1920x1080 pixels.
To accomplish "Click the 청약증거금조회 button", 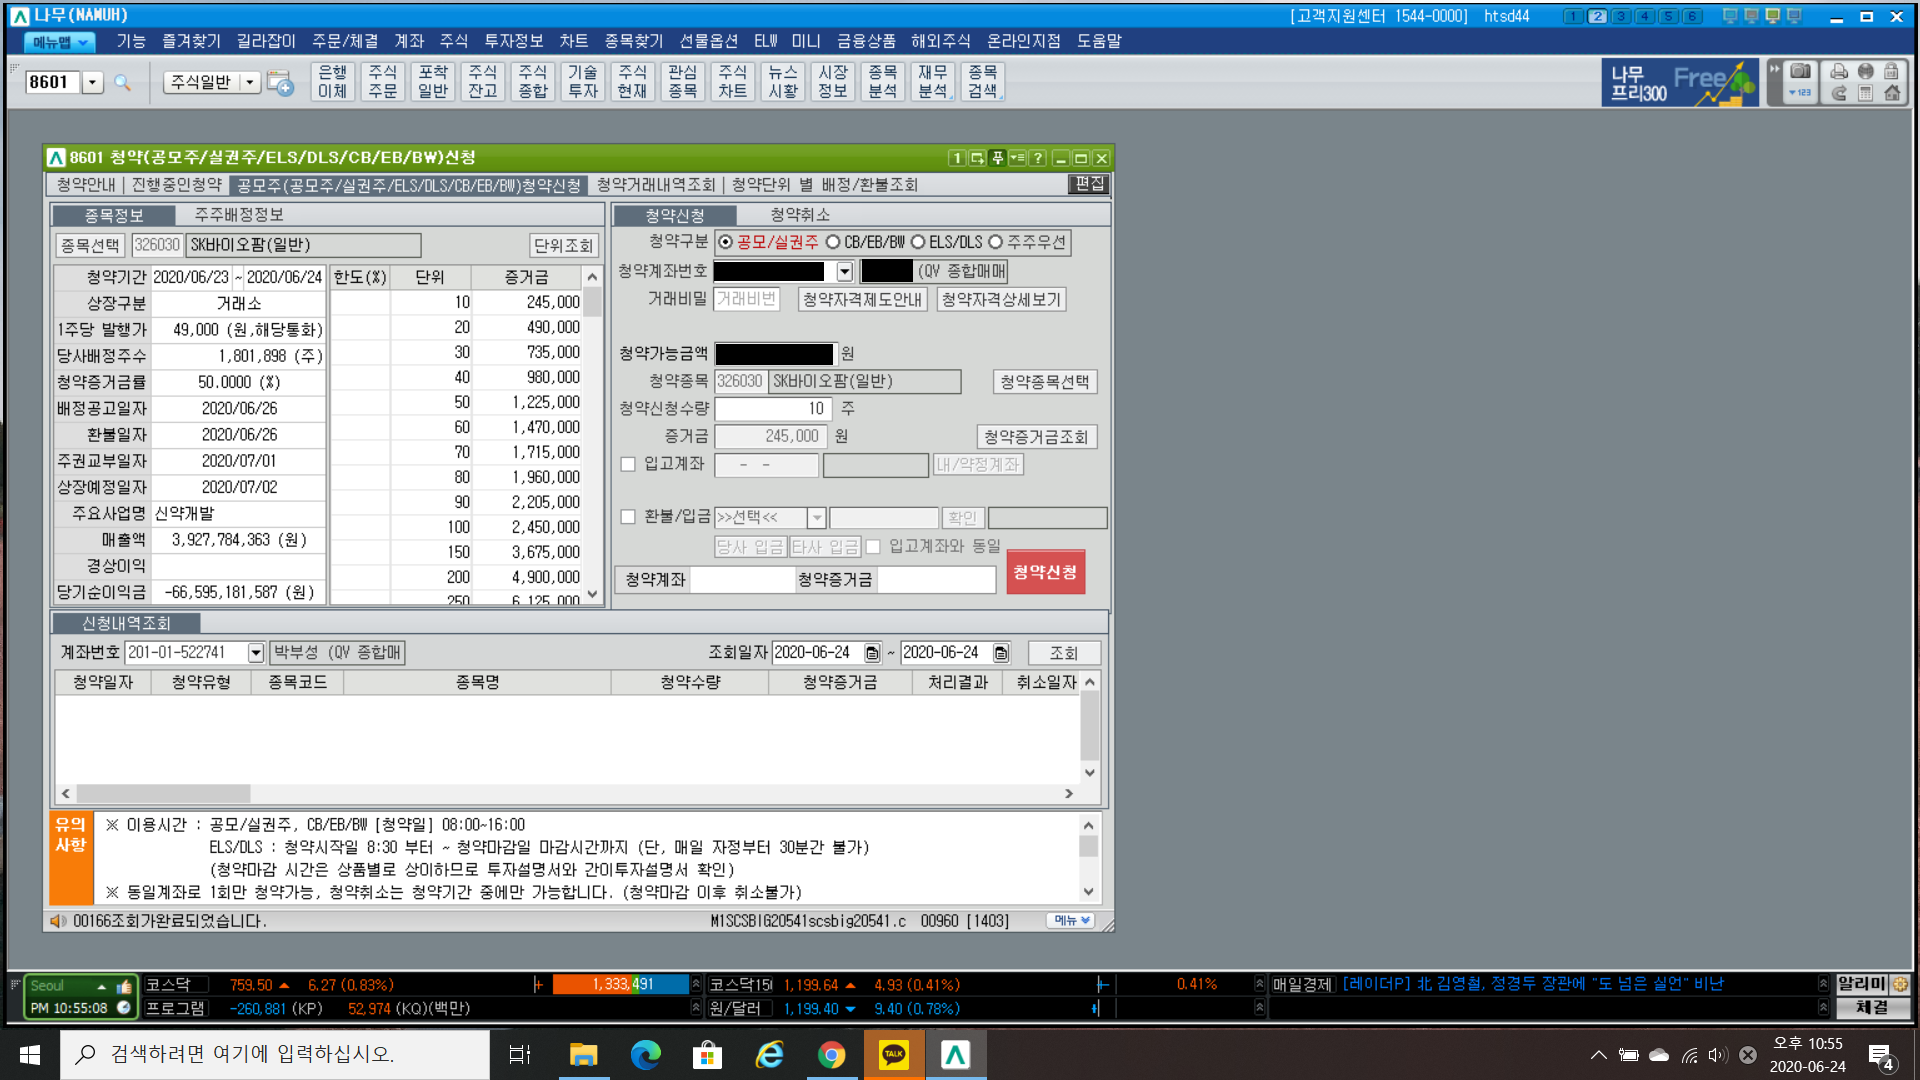I will click(x=1035, y=437).
